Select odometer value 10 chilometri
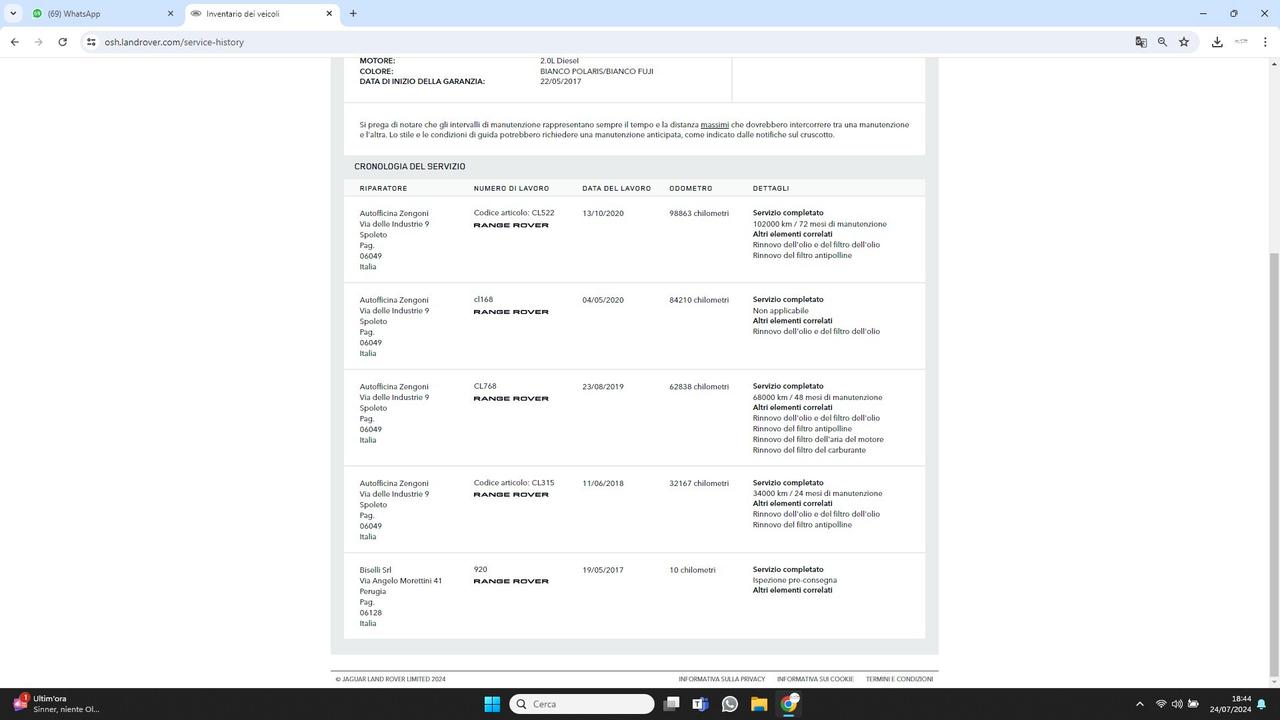Image resolution: width=1280 pixels, height=720 pixels. 693,570
